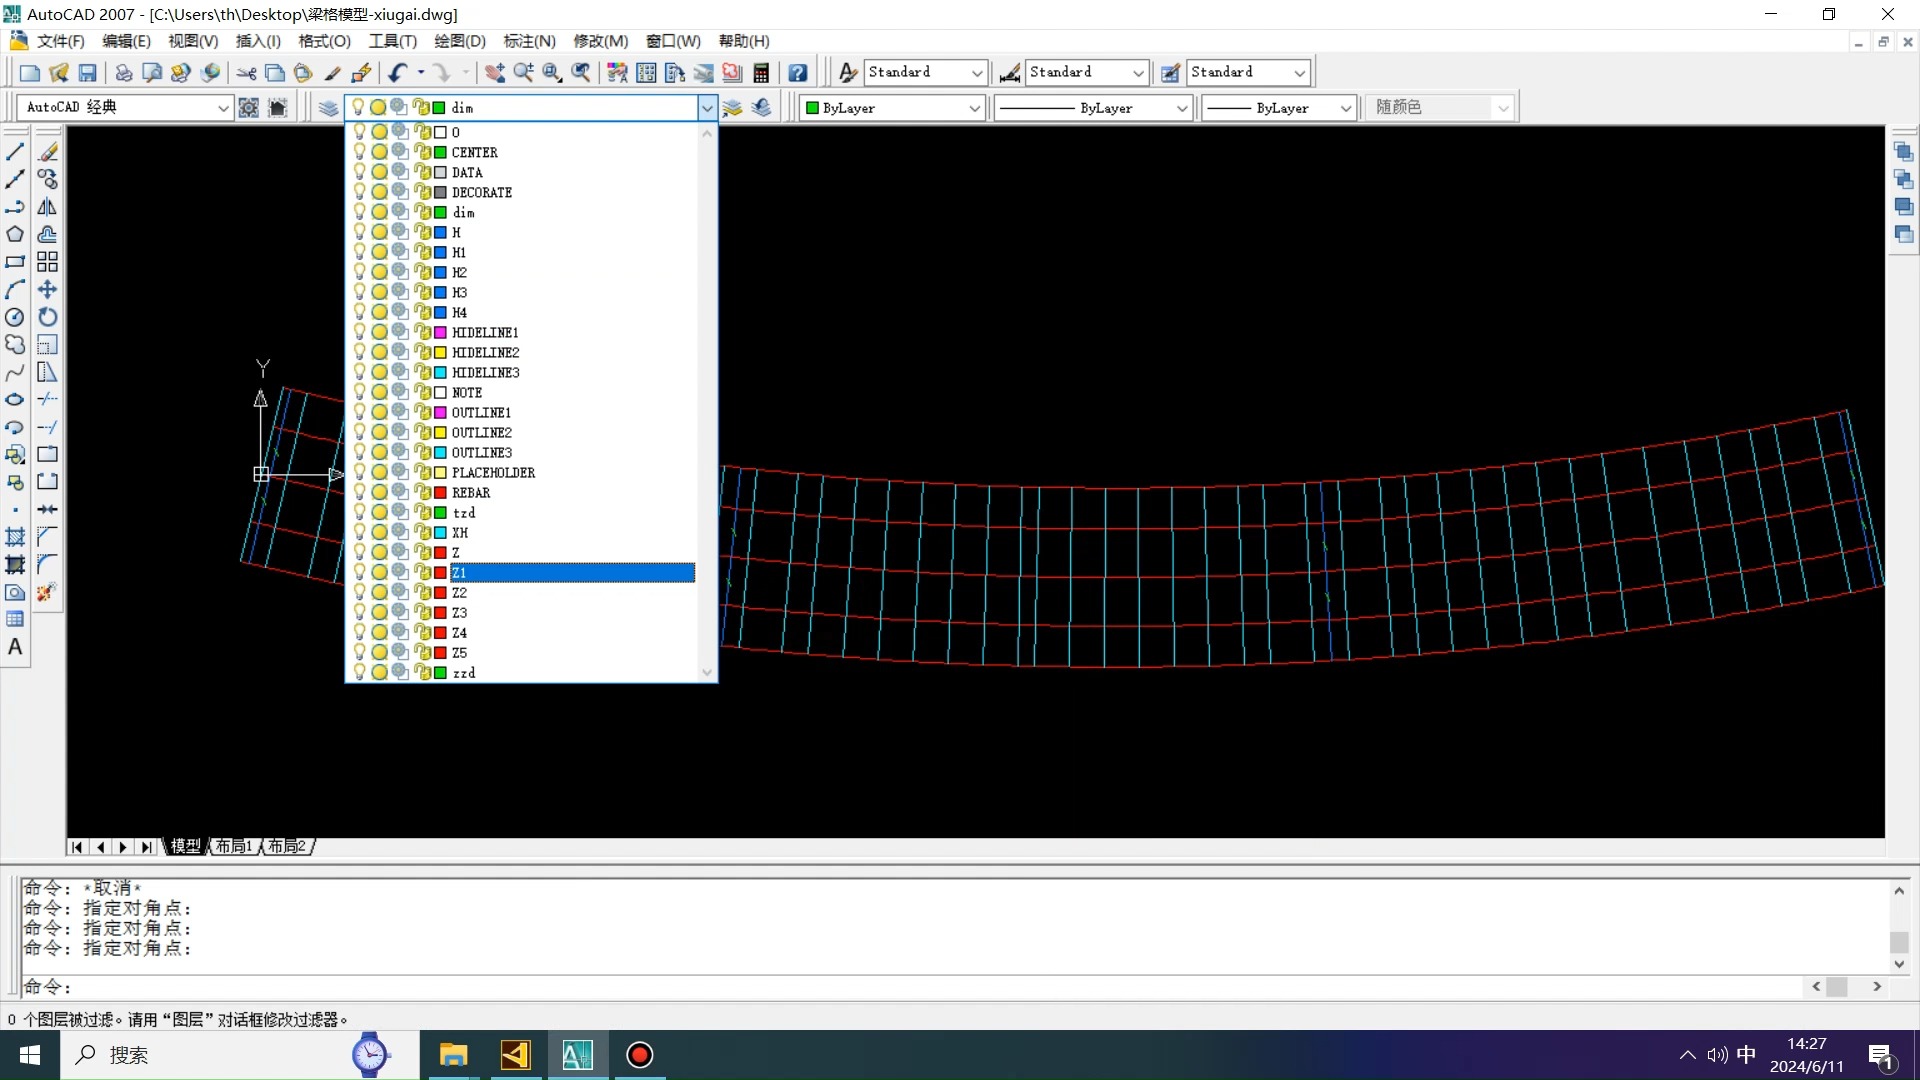This screenshot has height=1080, width=1920.
Task: Open the 绘图(D) menu
Action: coord(459,41)
